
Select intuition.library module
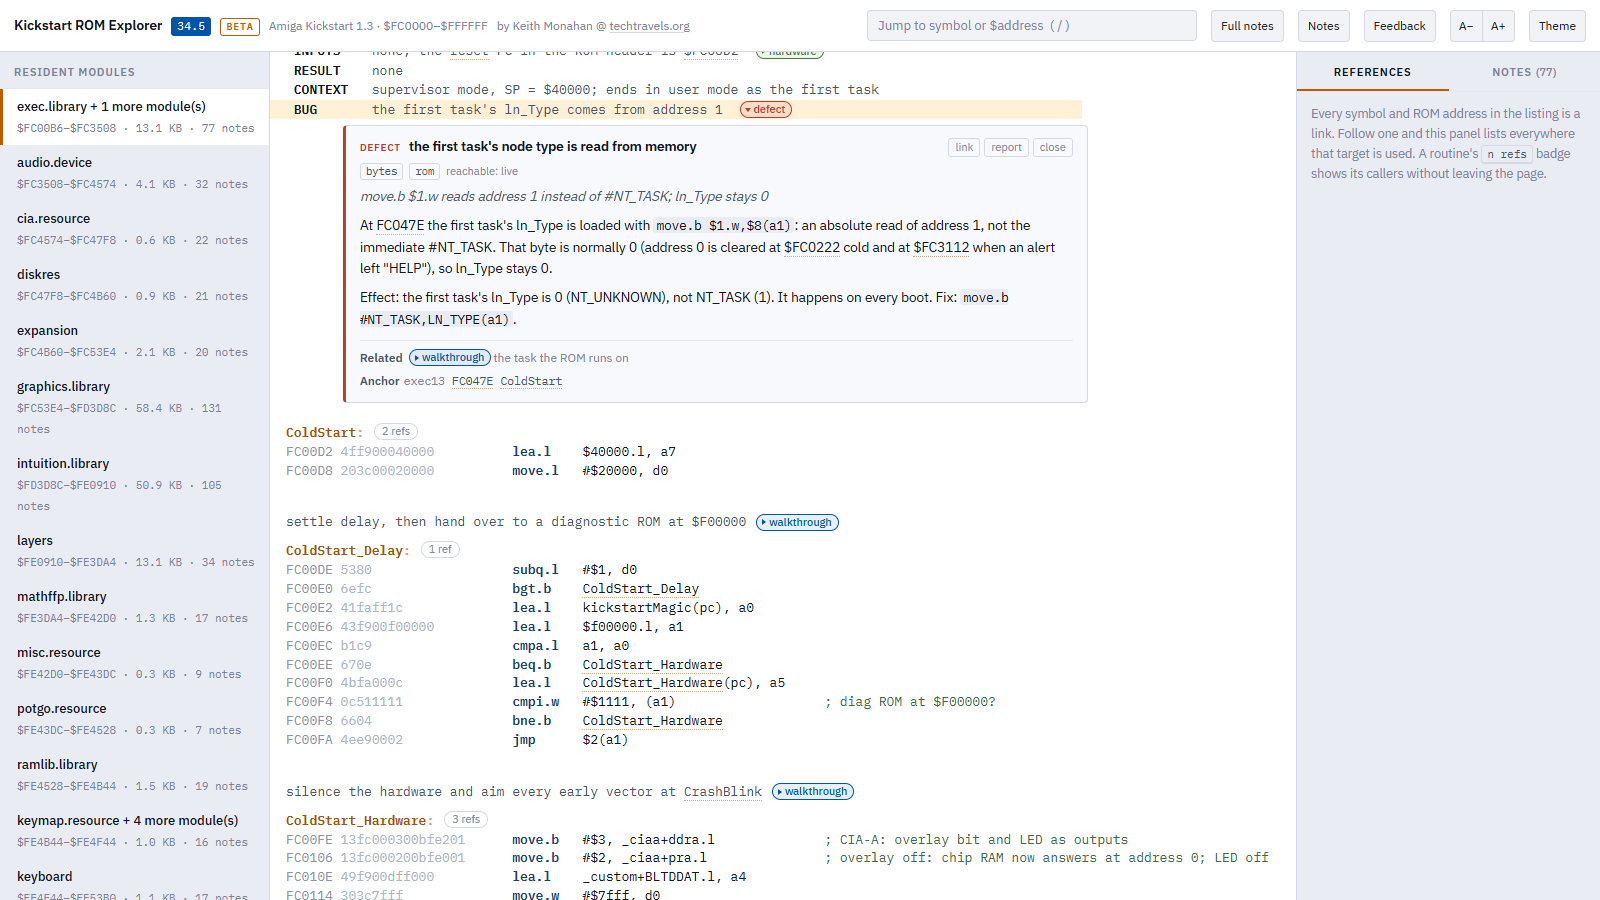[x=135, y=484]
